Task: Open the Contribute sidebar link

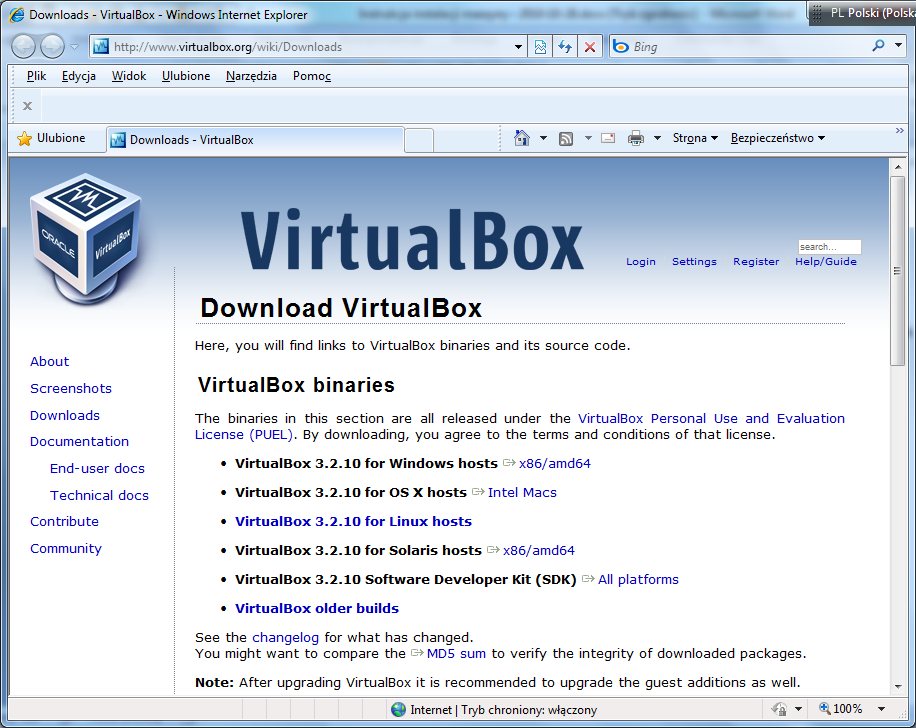Action: [64, 522]
